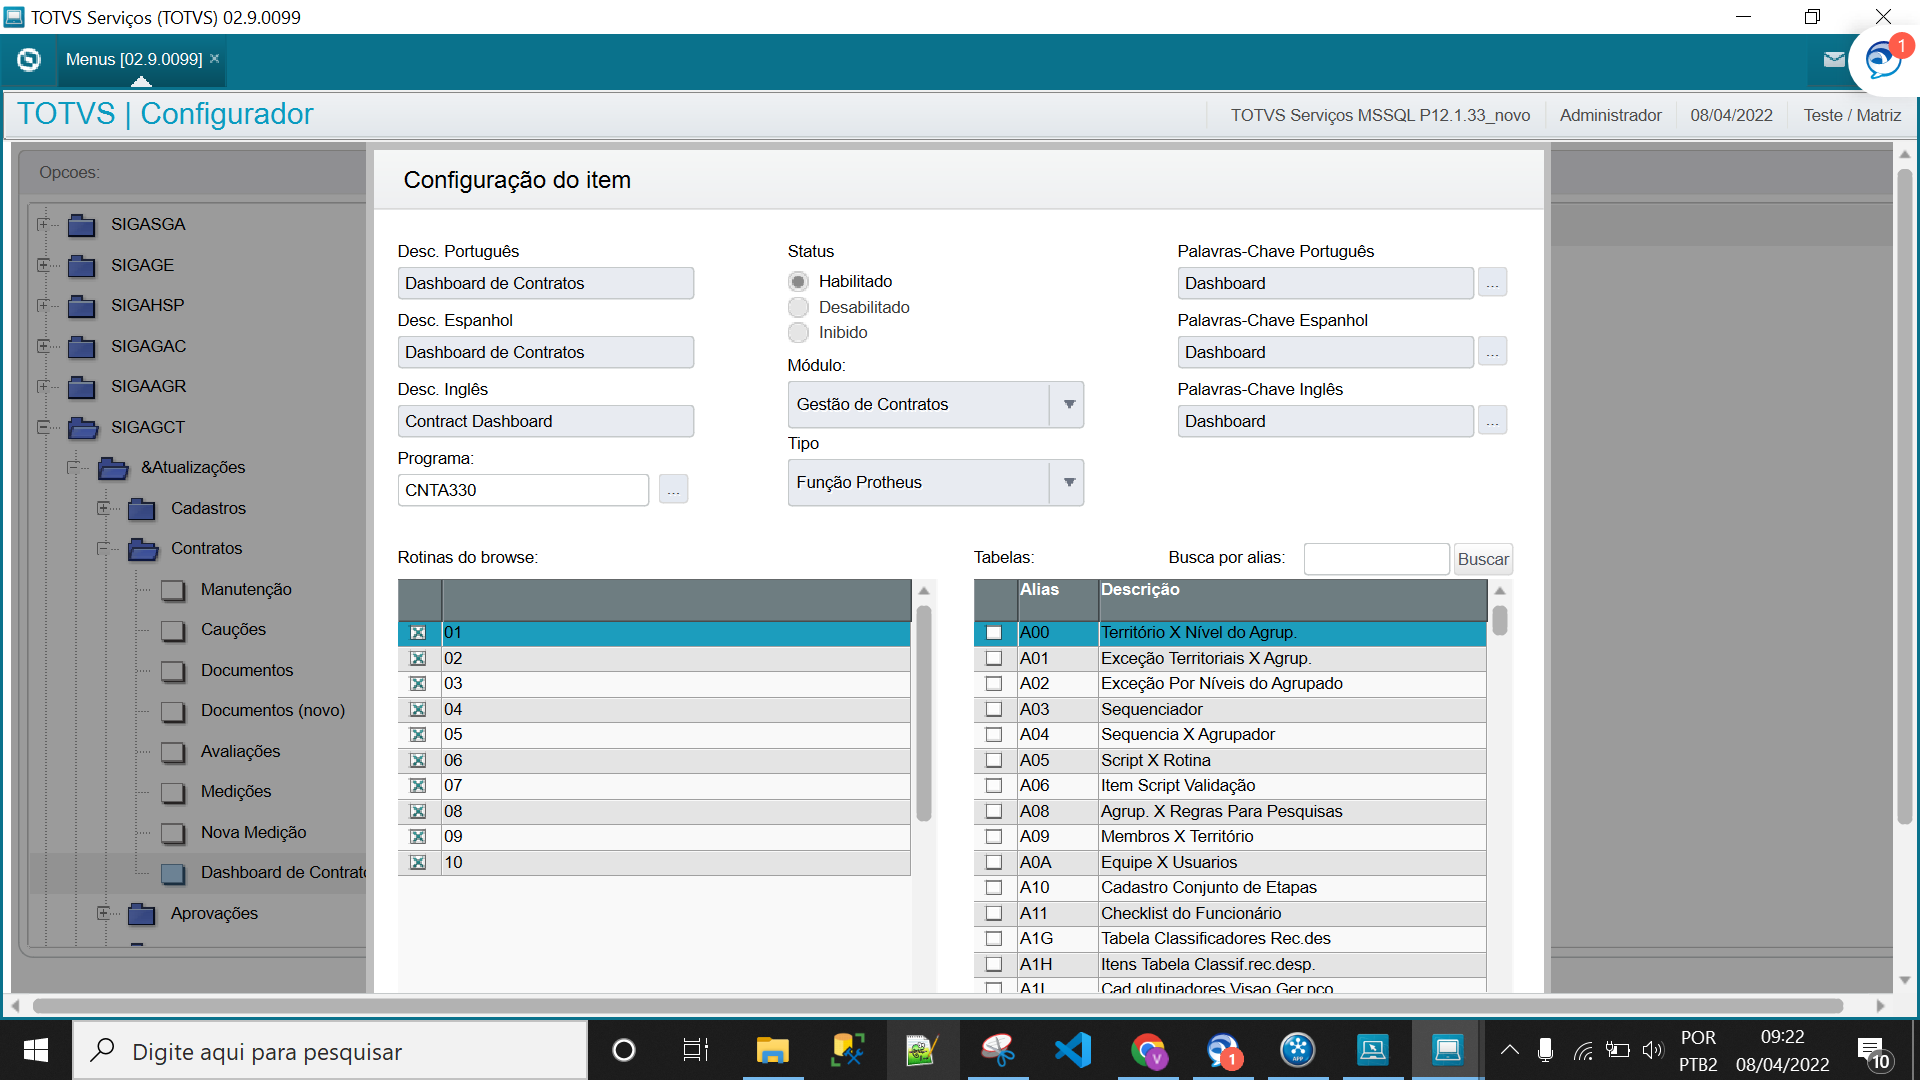
Task: Click the Buscar button
Action: 1483,560
